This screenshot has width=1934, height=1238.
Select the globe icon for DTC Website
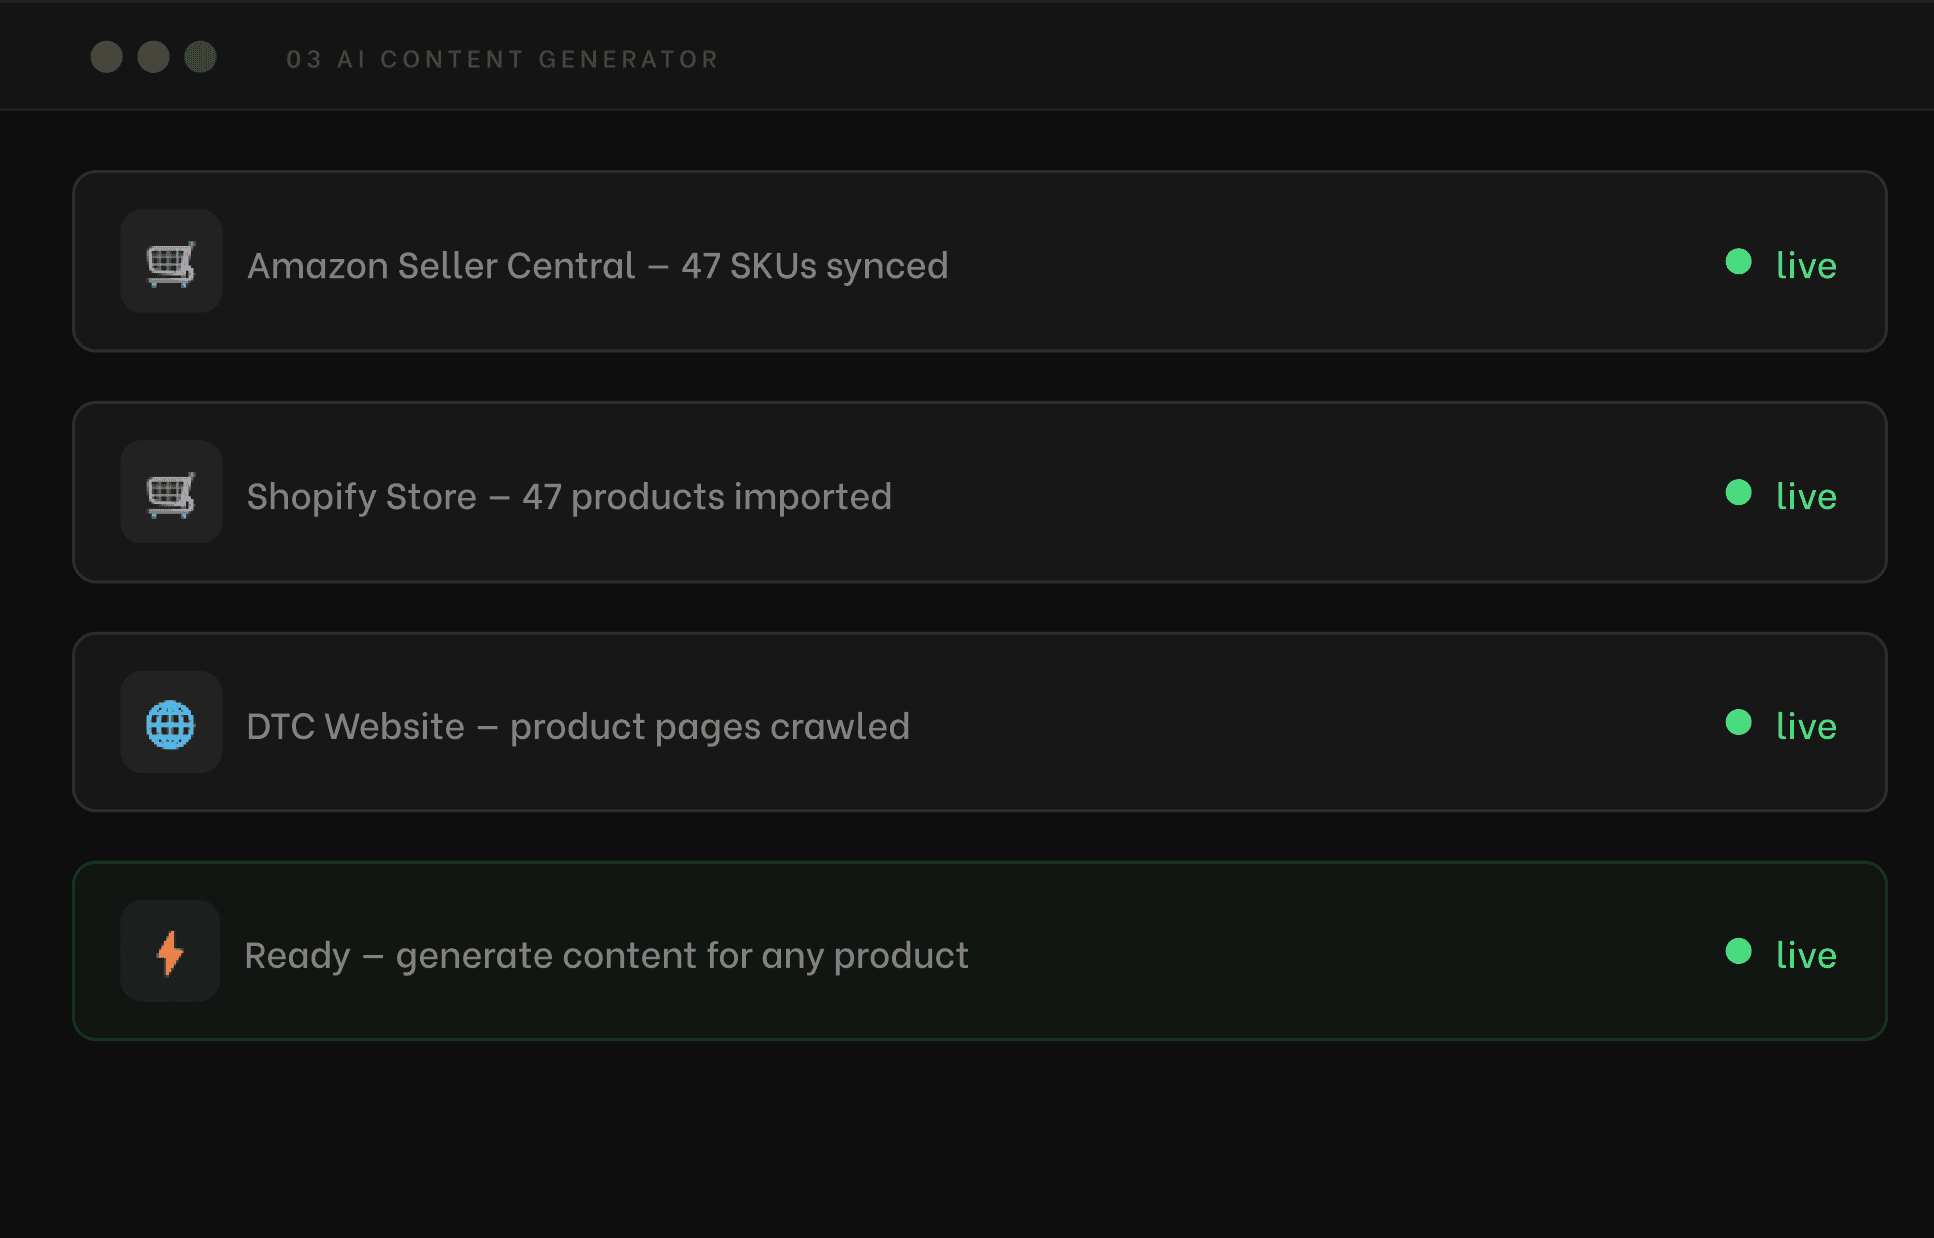click(171, 724)
